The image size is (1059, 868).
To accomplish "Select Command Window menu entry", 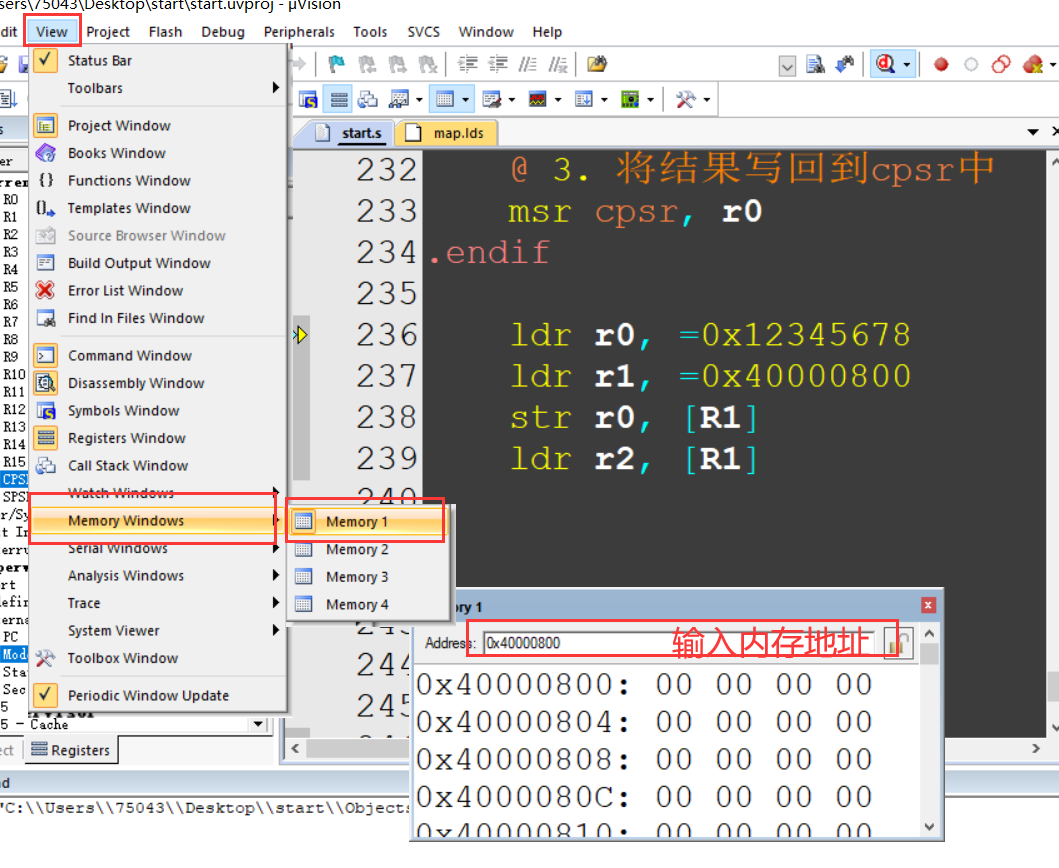I will (x=157, y=355).
